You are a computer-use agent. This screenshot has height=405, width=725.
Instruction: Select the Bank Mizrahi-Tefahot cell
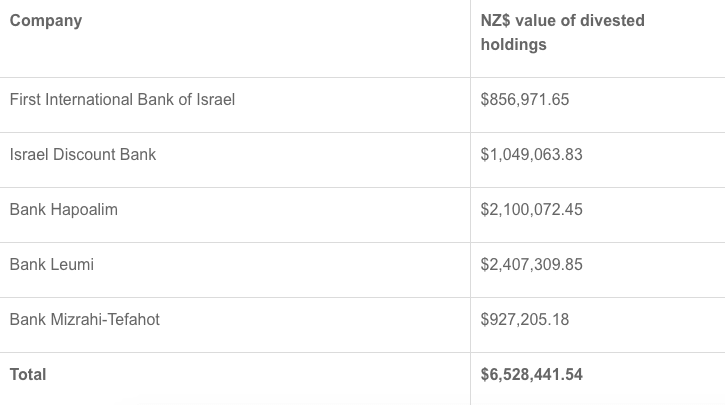point(85,320)
